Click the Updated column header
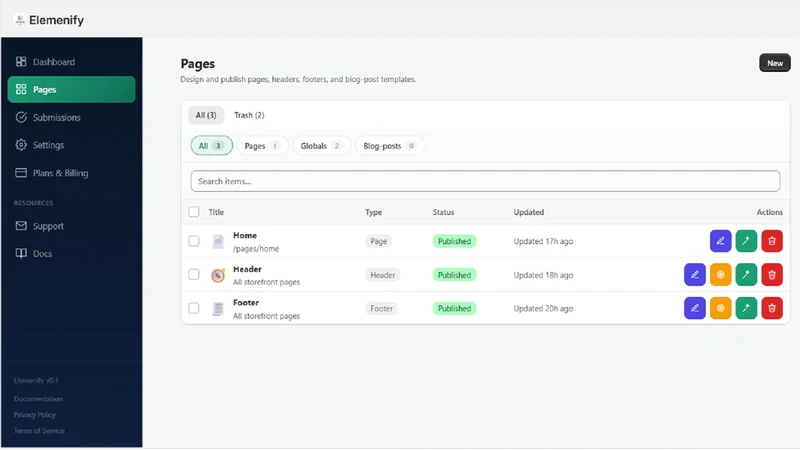 pos(529,212)
